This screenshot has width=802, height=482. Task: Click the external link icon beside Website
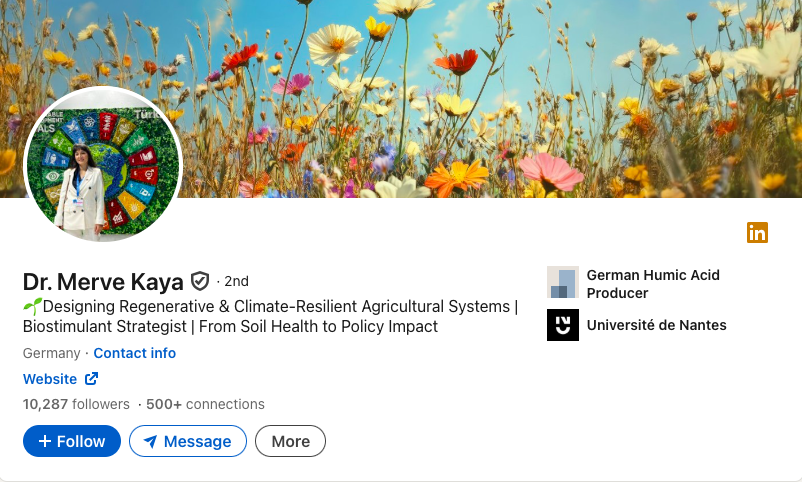click(91, 379)
